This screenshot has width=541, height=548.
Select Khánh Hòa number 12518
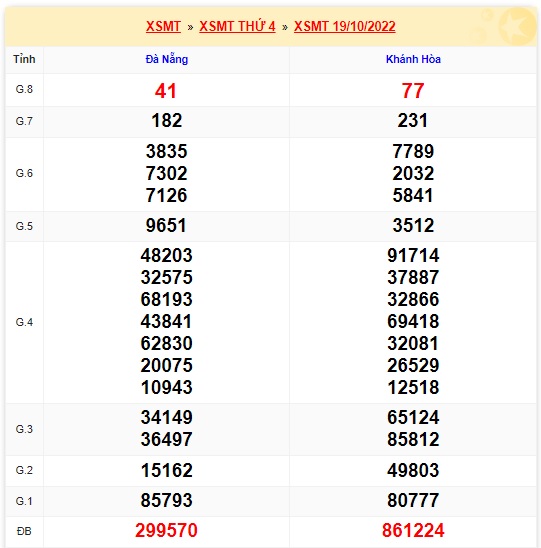413,388
